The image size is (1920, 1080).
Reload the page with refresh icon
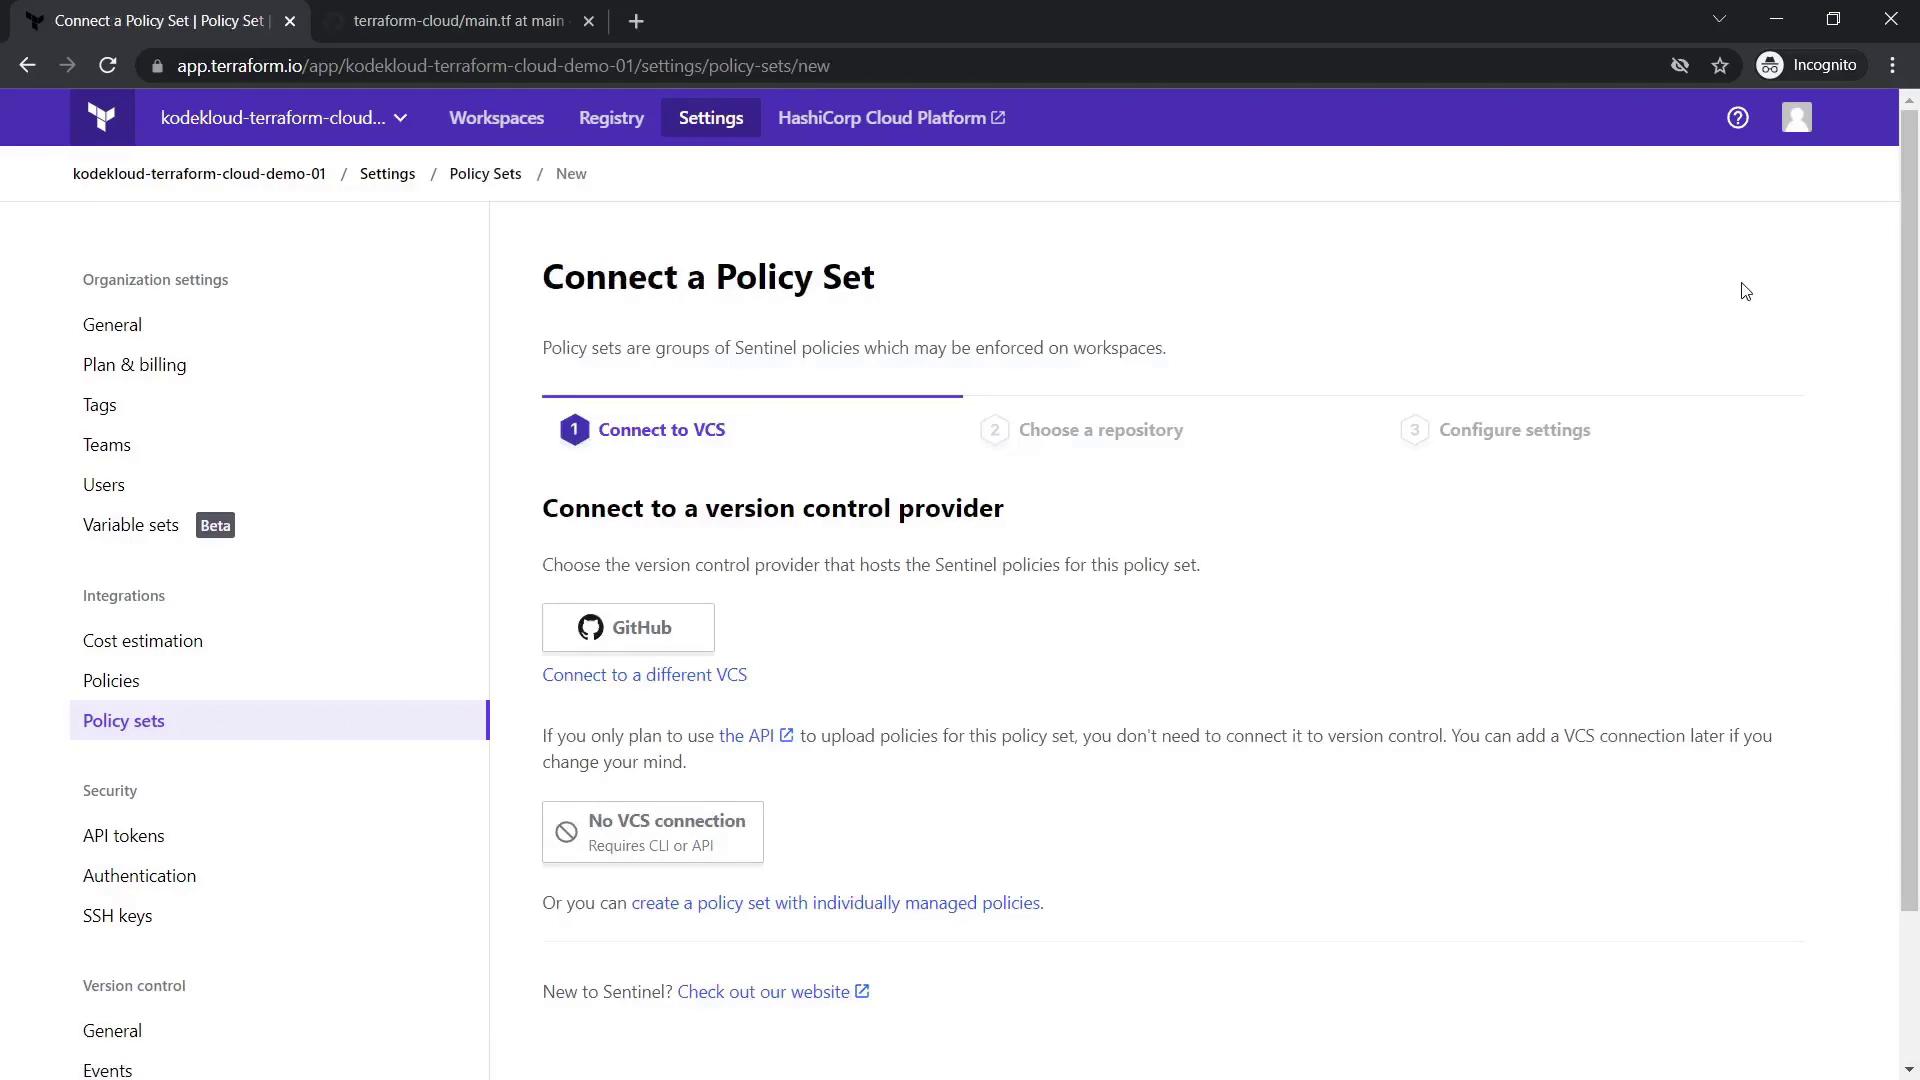point(108,66)
